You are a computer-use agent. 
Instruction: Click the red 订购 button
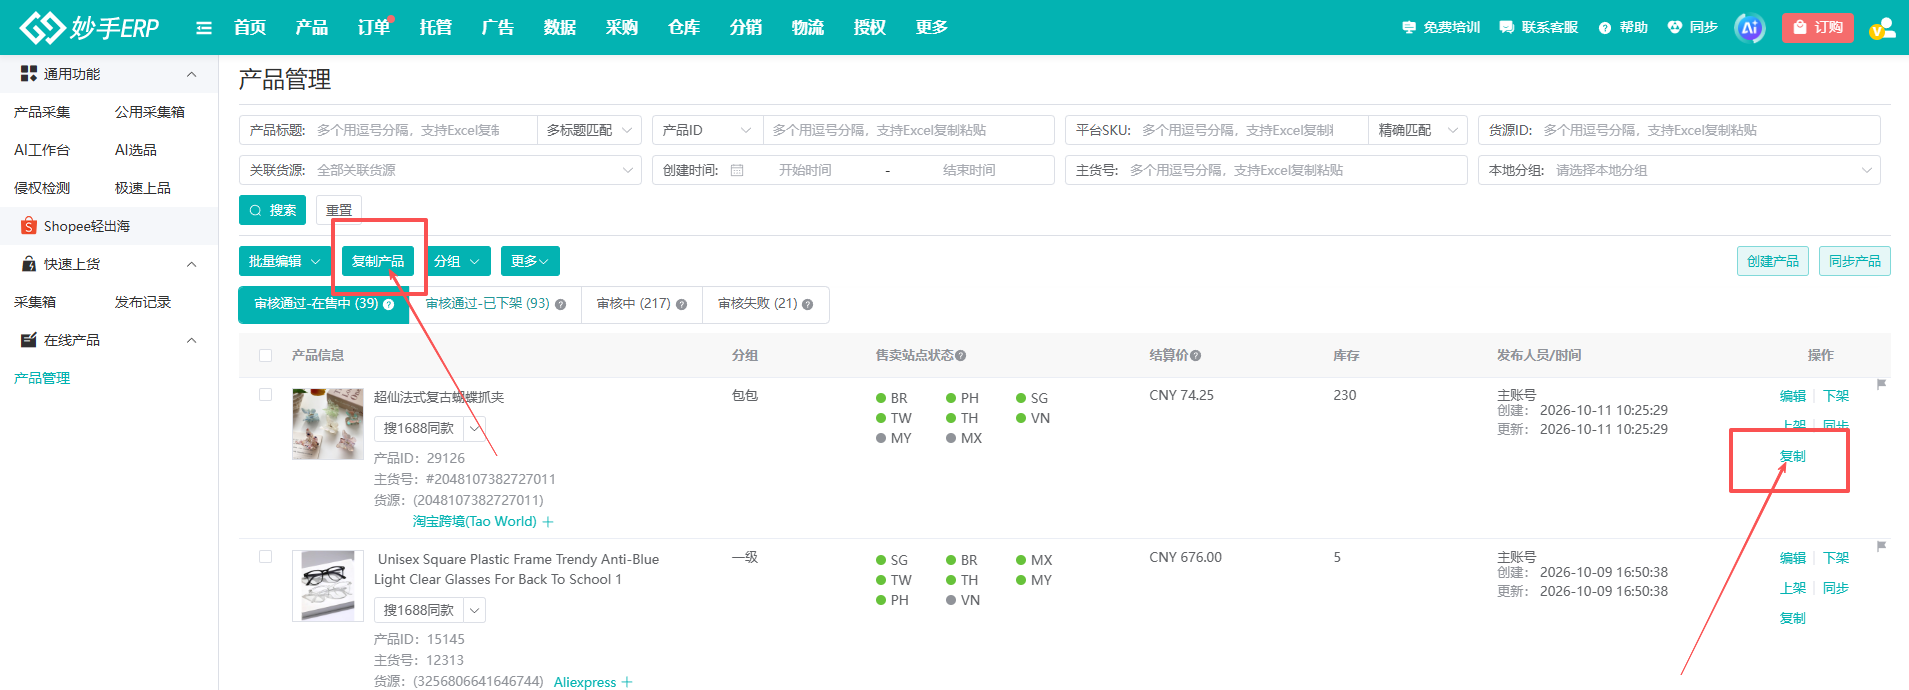1818,28
